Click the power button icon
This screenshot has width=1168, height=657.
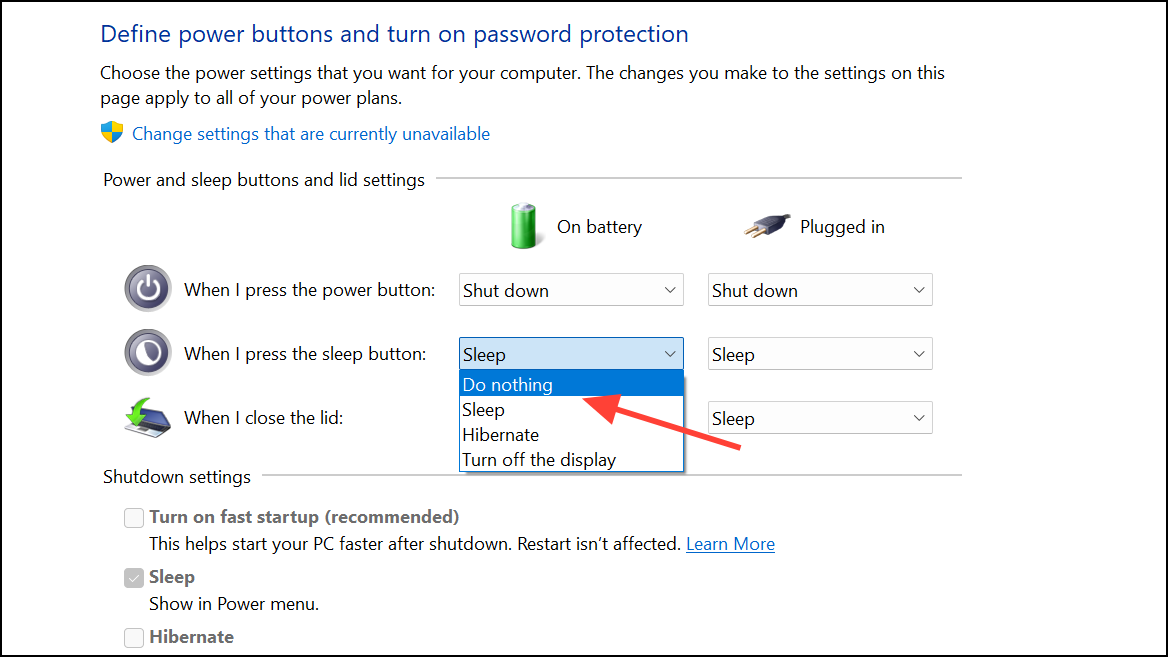[147, 288]
